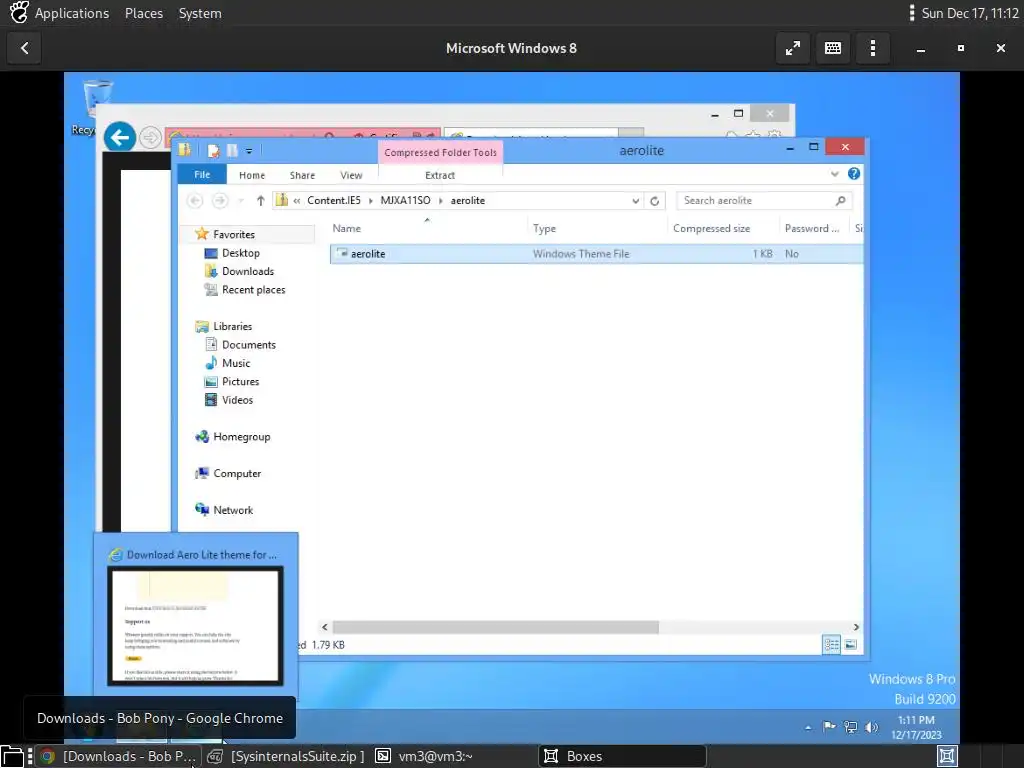
Task: Open recent locations dropdown arrow
Action: coord(241,200)
